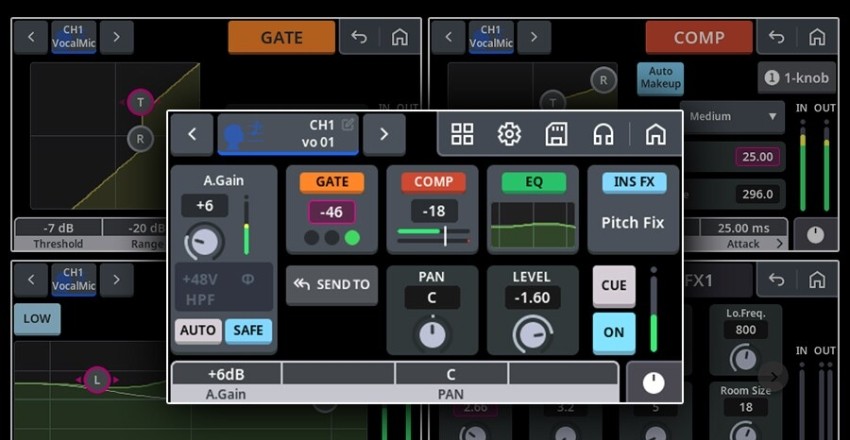Open the EQ module tab
This screenshot has height=440, width=850.
coord(533,182)
